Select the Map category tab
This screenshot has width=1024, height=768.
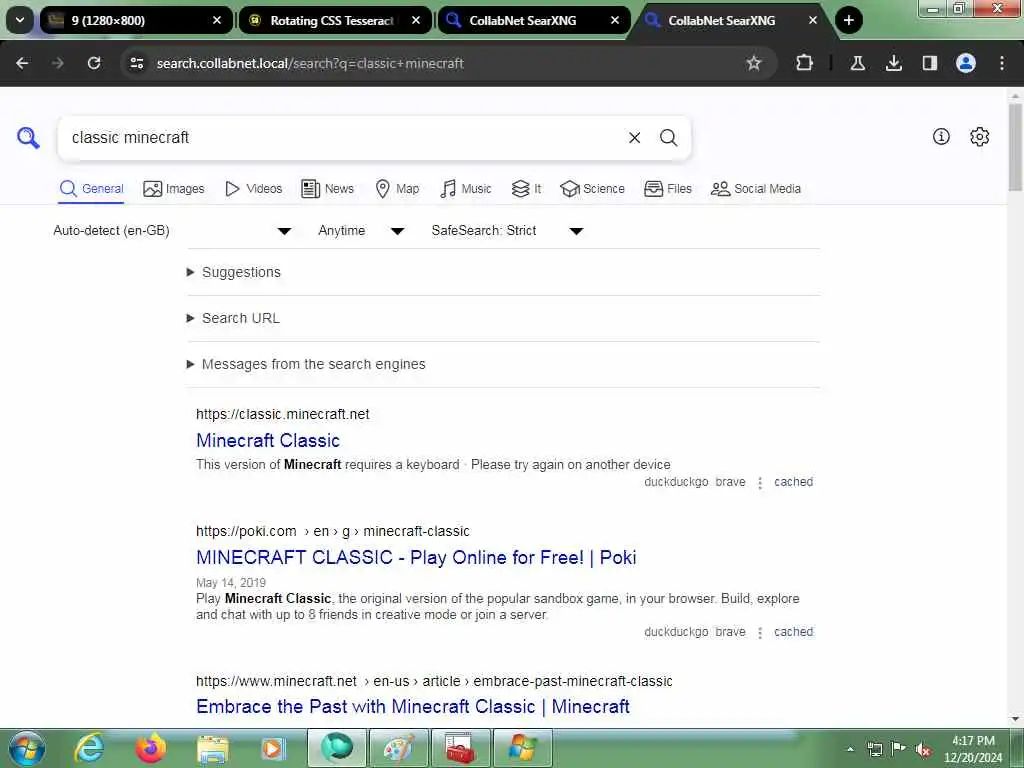click(397, 189)
